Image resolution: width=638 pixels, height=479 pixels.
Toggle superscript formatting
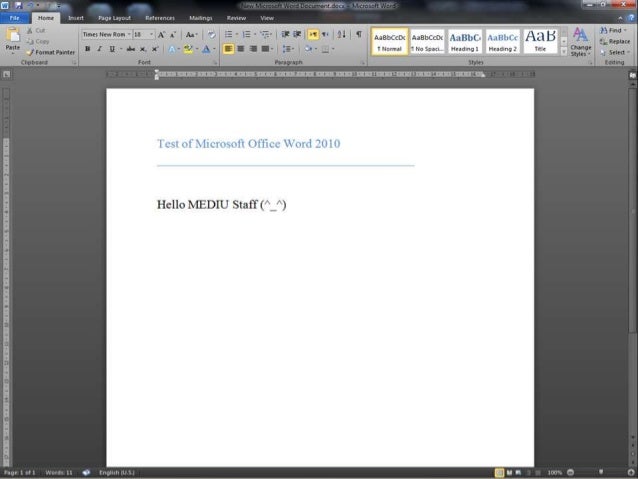pyautogui.click(x=155, y=49)
